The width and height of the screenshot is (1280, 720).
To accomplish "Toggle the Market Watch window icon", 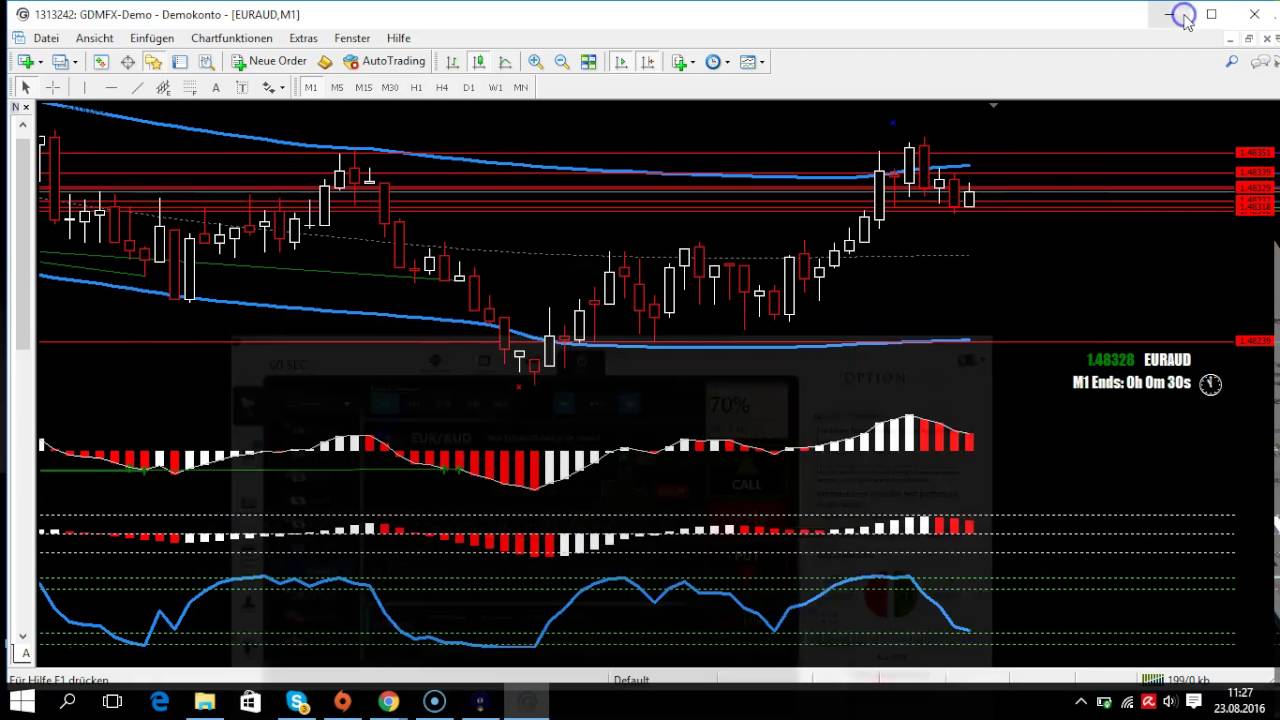I will click(101, 62).
